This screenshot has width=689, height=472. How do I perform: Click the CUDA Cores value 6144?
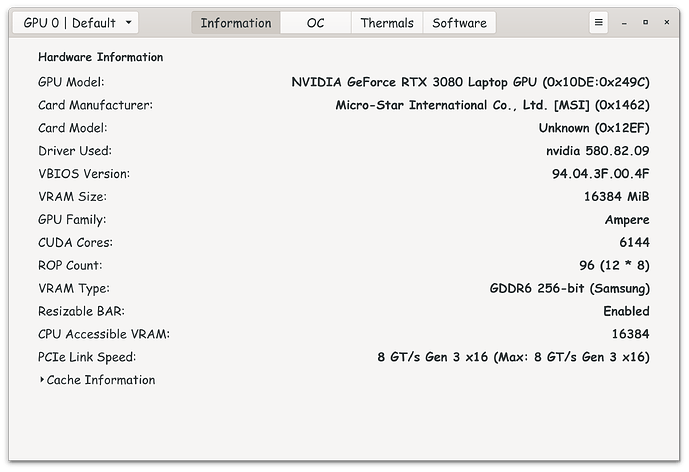[634, 243]
